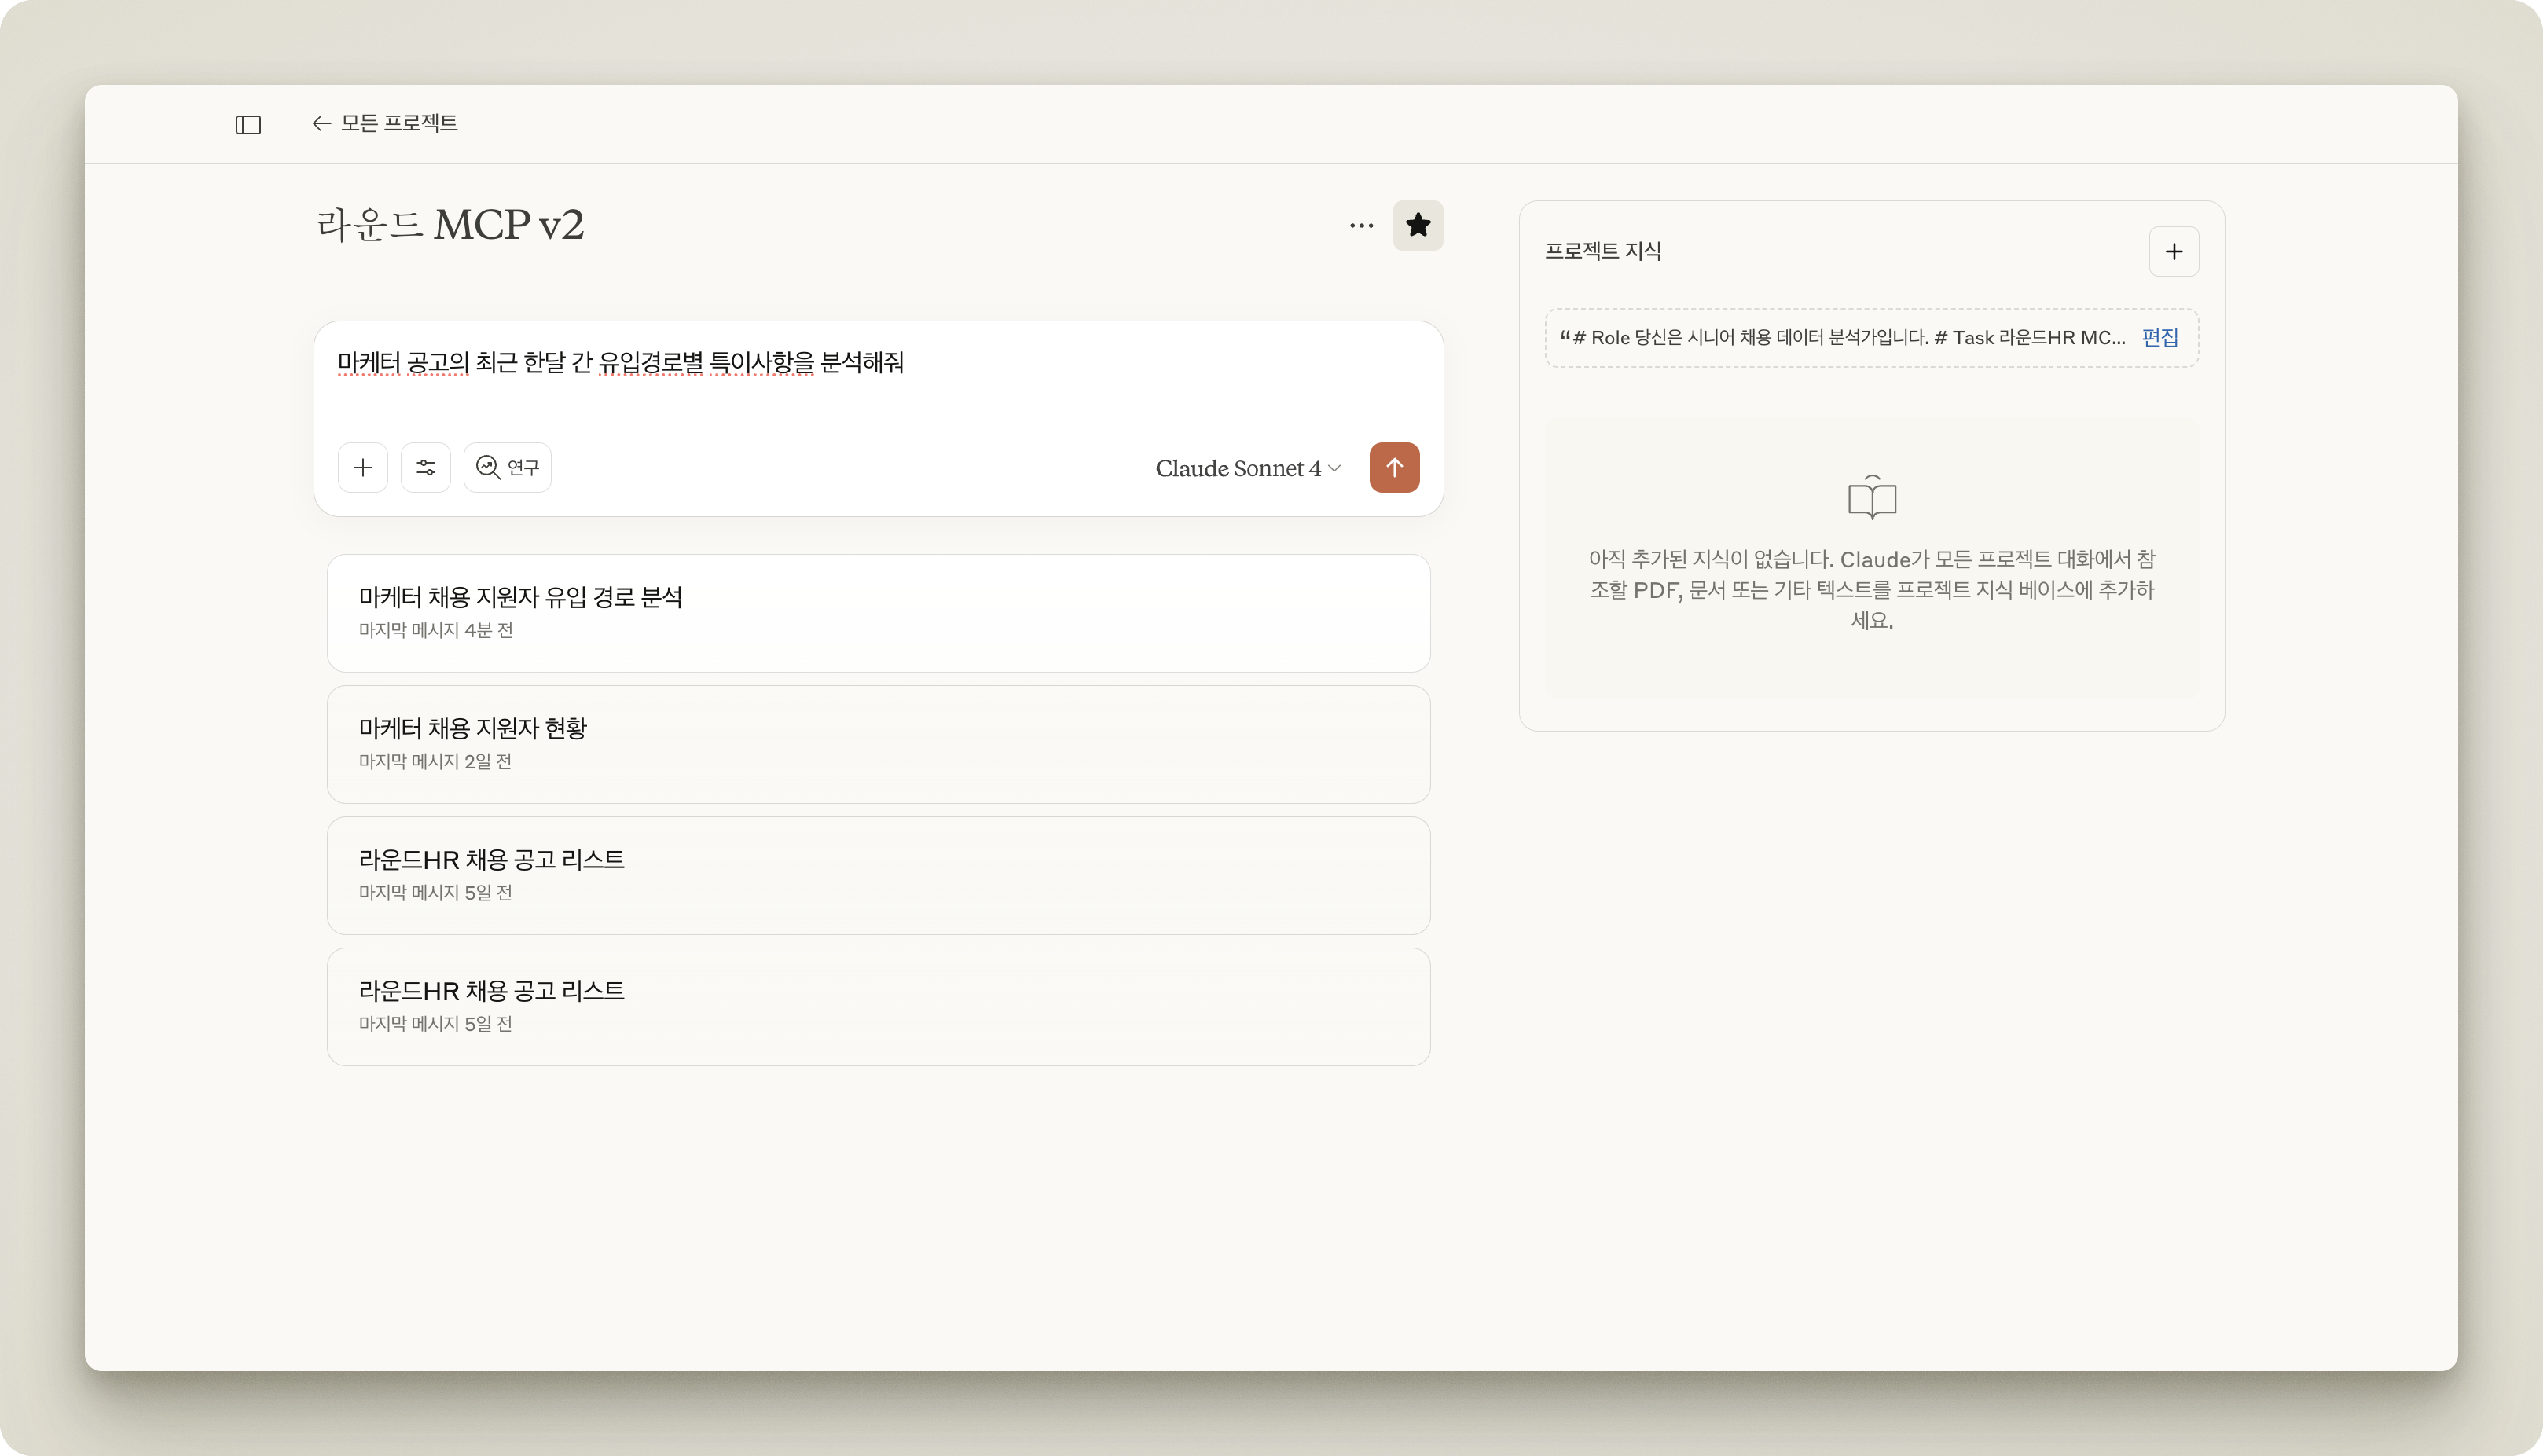Enable the 연구 research mode
This screenshot has height=1456, width=2543.
pos(508,468)
